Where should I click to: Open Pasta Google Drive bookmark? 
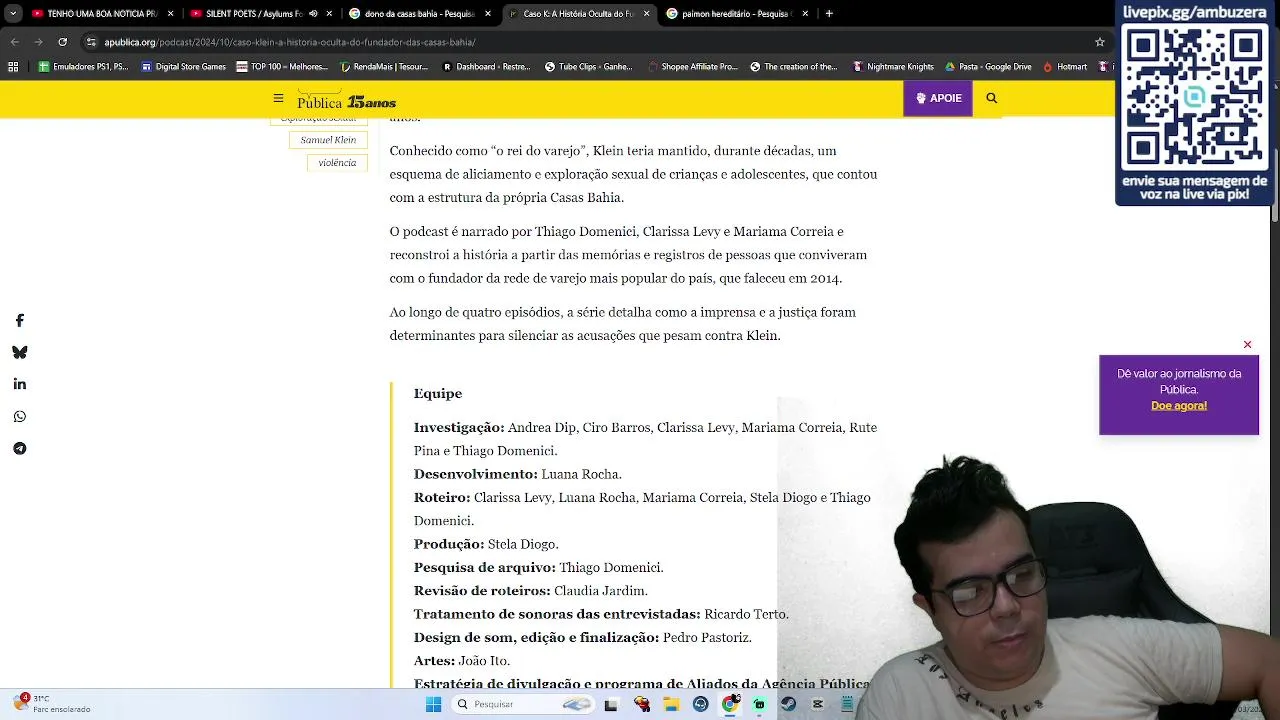[x=988, y=67]
